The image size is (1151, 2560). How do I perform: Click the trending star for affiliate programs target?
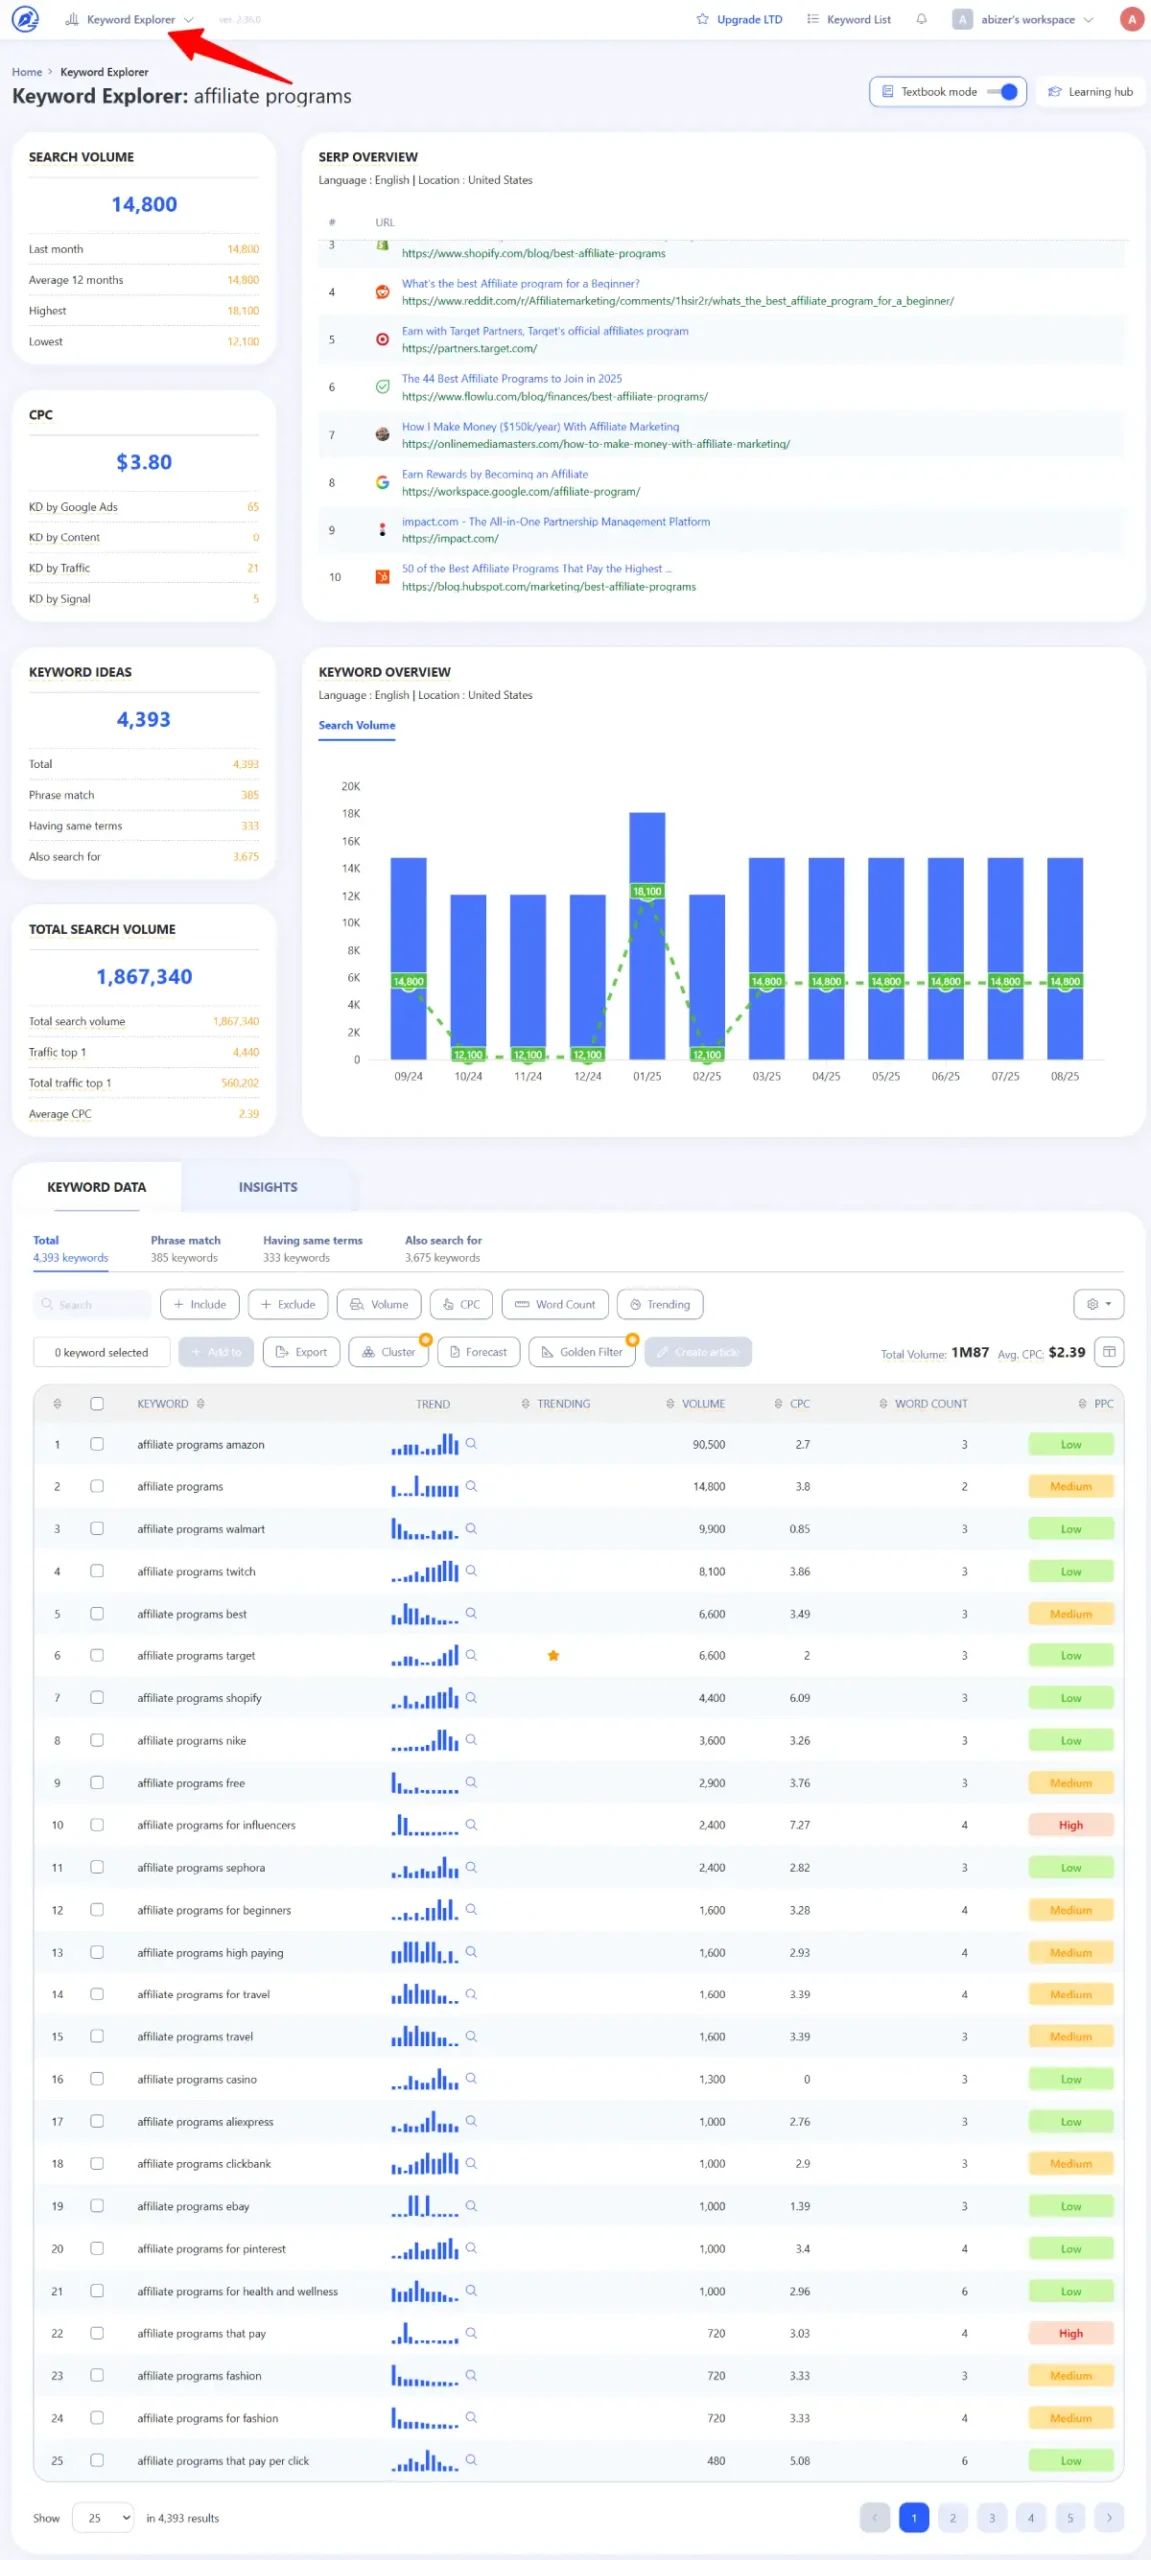click(x=553, y=1655)
